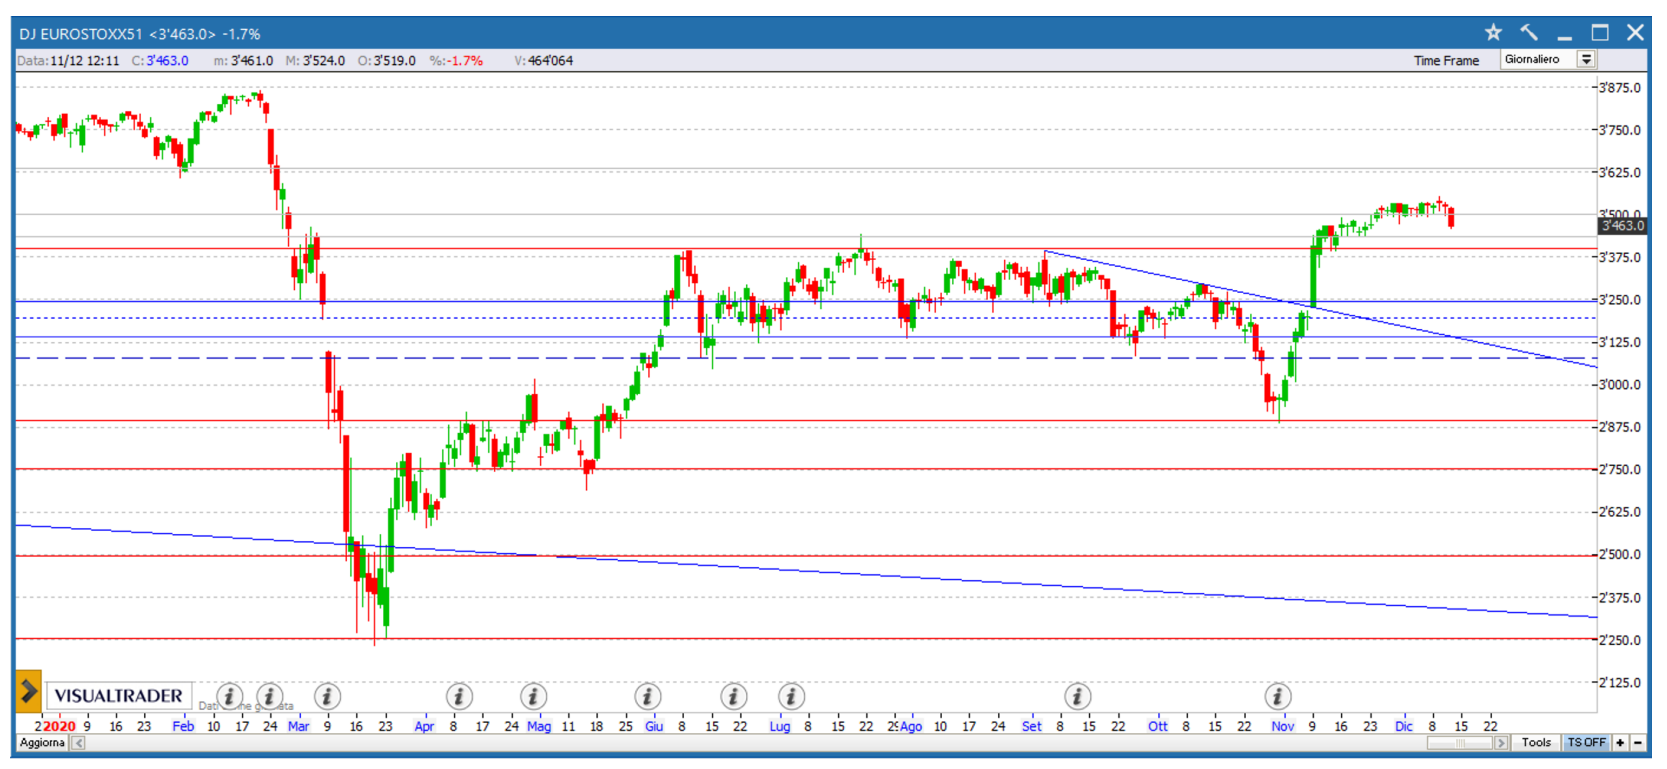1667x769 pixels.
Task: Click the Apr month label on axis
Action: coord(424,726)
